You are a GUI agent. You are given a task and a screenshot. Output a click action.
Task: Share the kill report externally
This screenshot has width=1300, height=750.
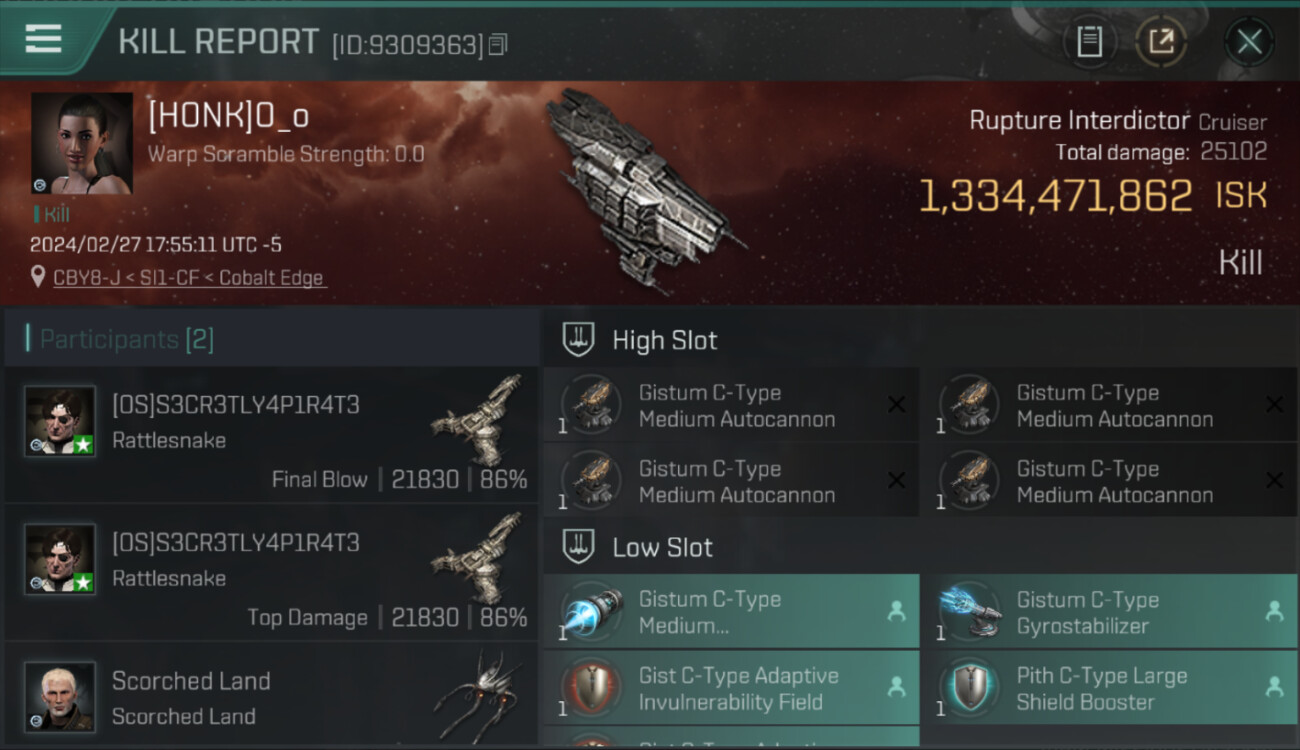(x=1160, y=42)
